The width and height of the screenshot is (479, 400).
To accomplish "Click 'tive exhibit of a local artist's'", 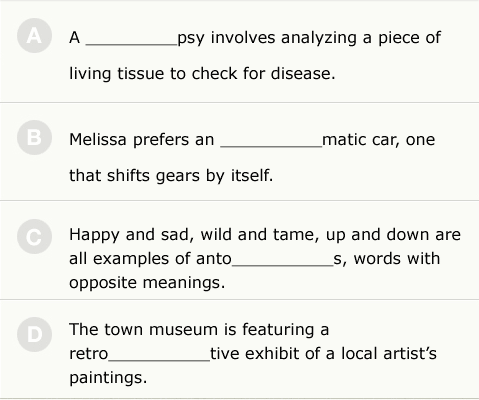I will point(323,354).
